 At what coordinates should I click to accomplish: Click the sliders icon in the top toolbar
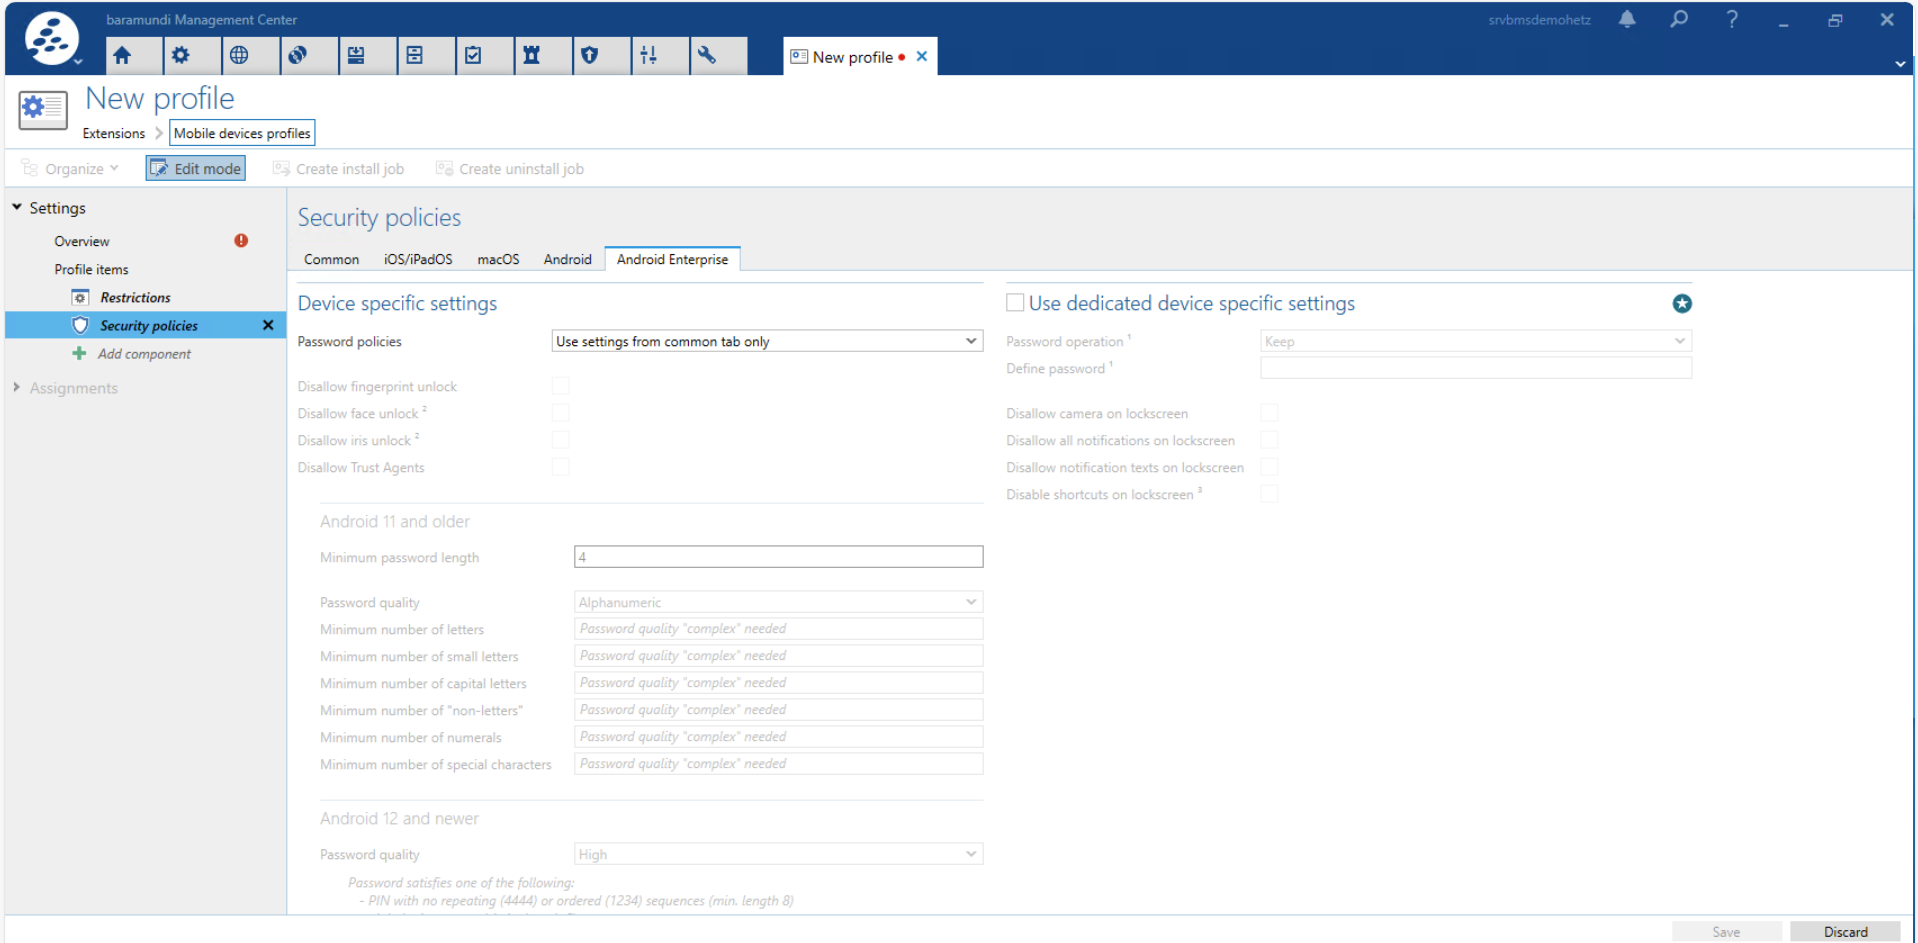[x=649, y=56]
